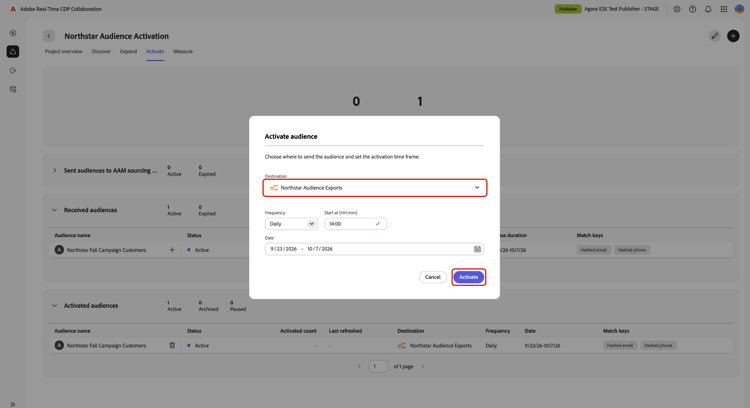Click Northstar Audience Exports destination cell

click(441, 345)
